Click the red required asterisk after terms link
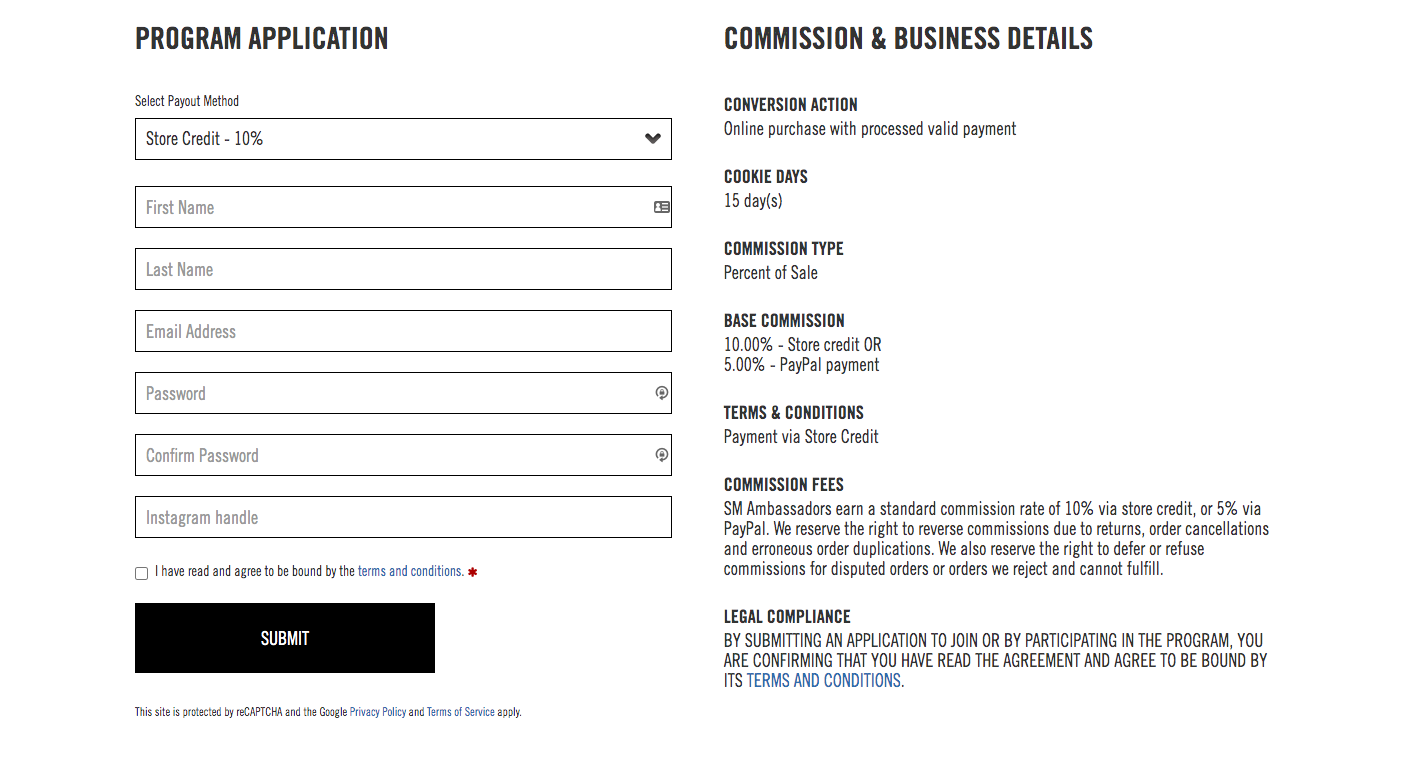The height and width of the screenshot is (780, 1411). [472, 572]
